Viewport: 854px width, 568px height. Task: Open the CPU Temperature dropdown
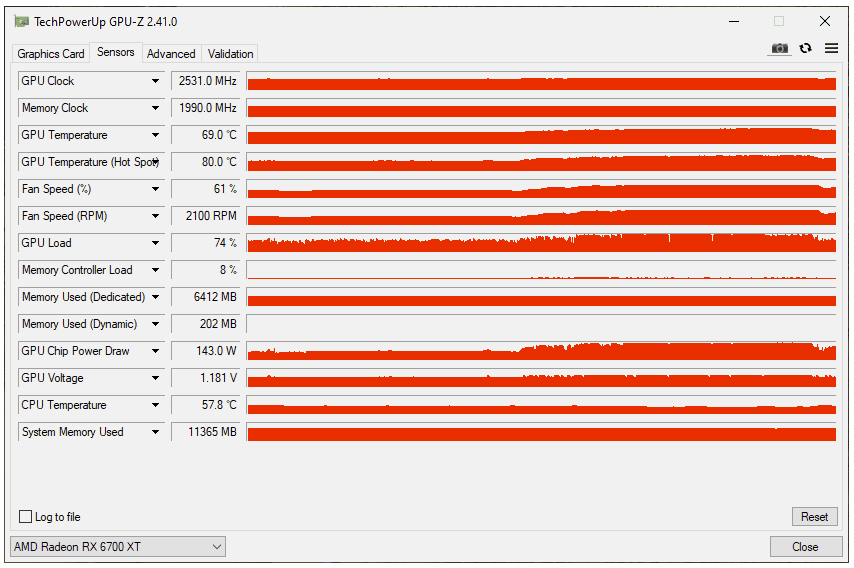155,405
